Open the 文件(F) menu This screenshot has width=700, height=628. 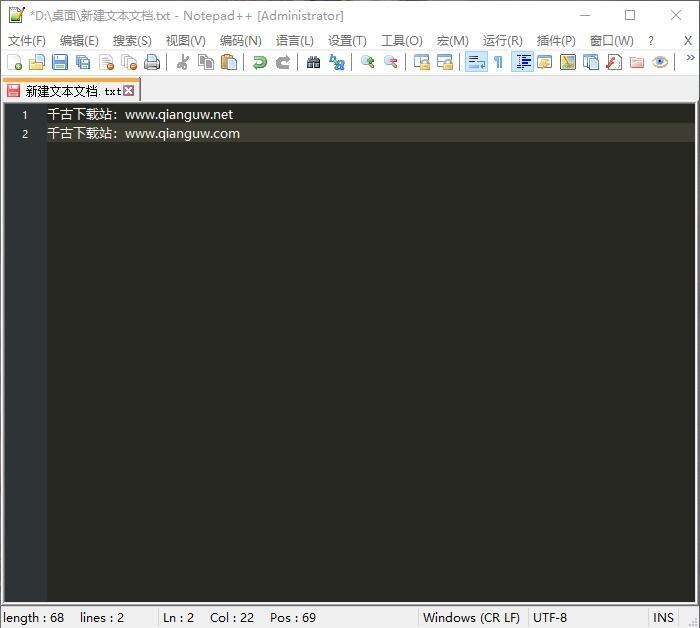point(27,41)
